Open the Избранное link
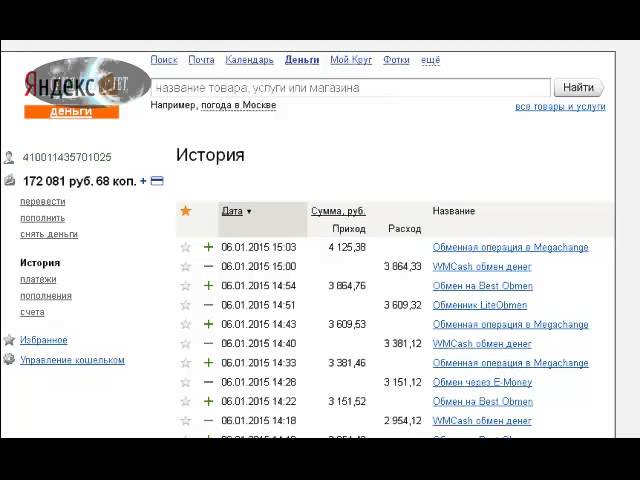 click(x=44, y=340)
